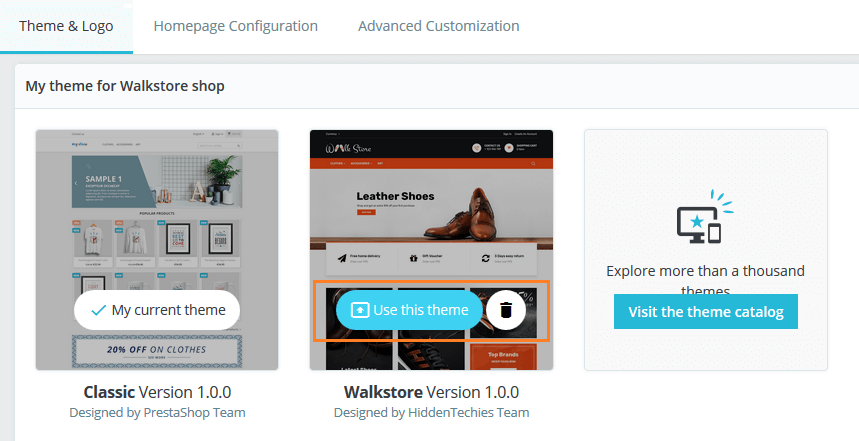Visit the theme catalog
Screen dimensions: 859x441
pyautogui.click(x=706, y=312)
